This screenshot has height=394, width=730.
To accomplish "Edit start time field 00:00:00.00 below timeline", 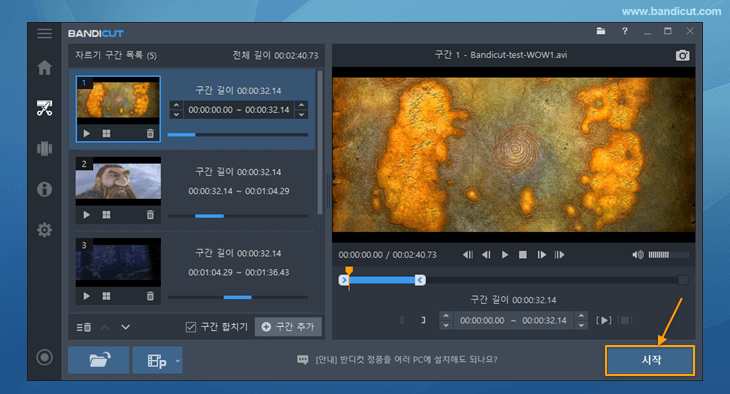I will [x=482, y=320].
